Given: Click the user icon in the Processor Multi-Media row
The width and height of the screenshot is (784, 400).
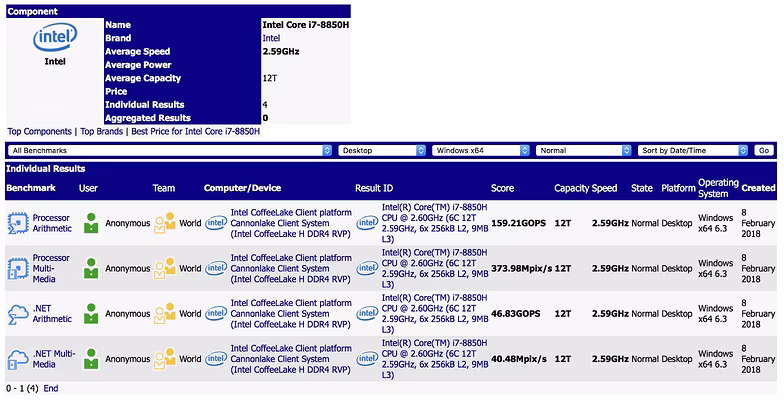Looking at the screenshot, I should (x=91, y=268).
